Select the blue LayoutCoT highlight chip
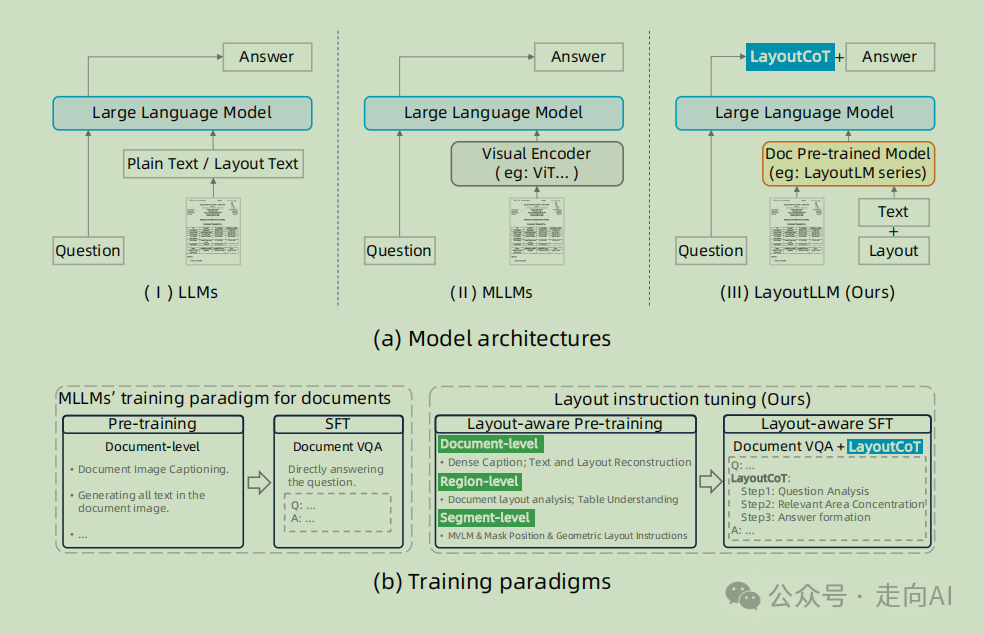 [x=790, y=57]
